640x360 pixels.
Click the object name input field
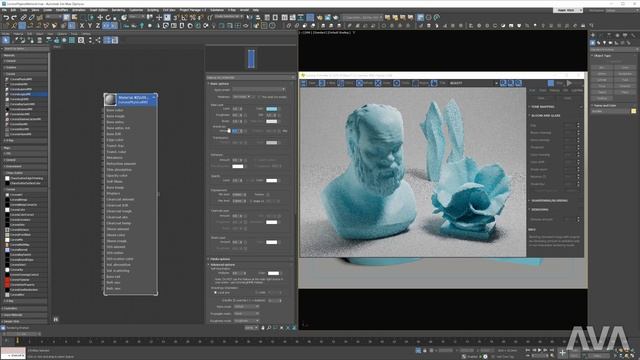pos(610,111)
